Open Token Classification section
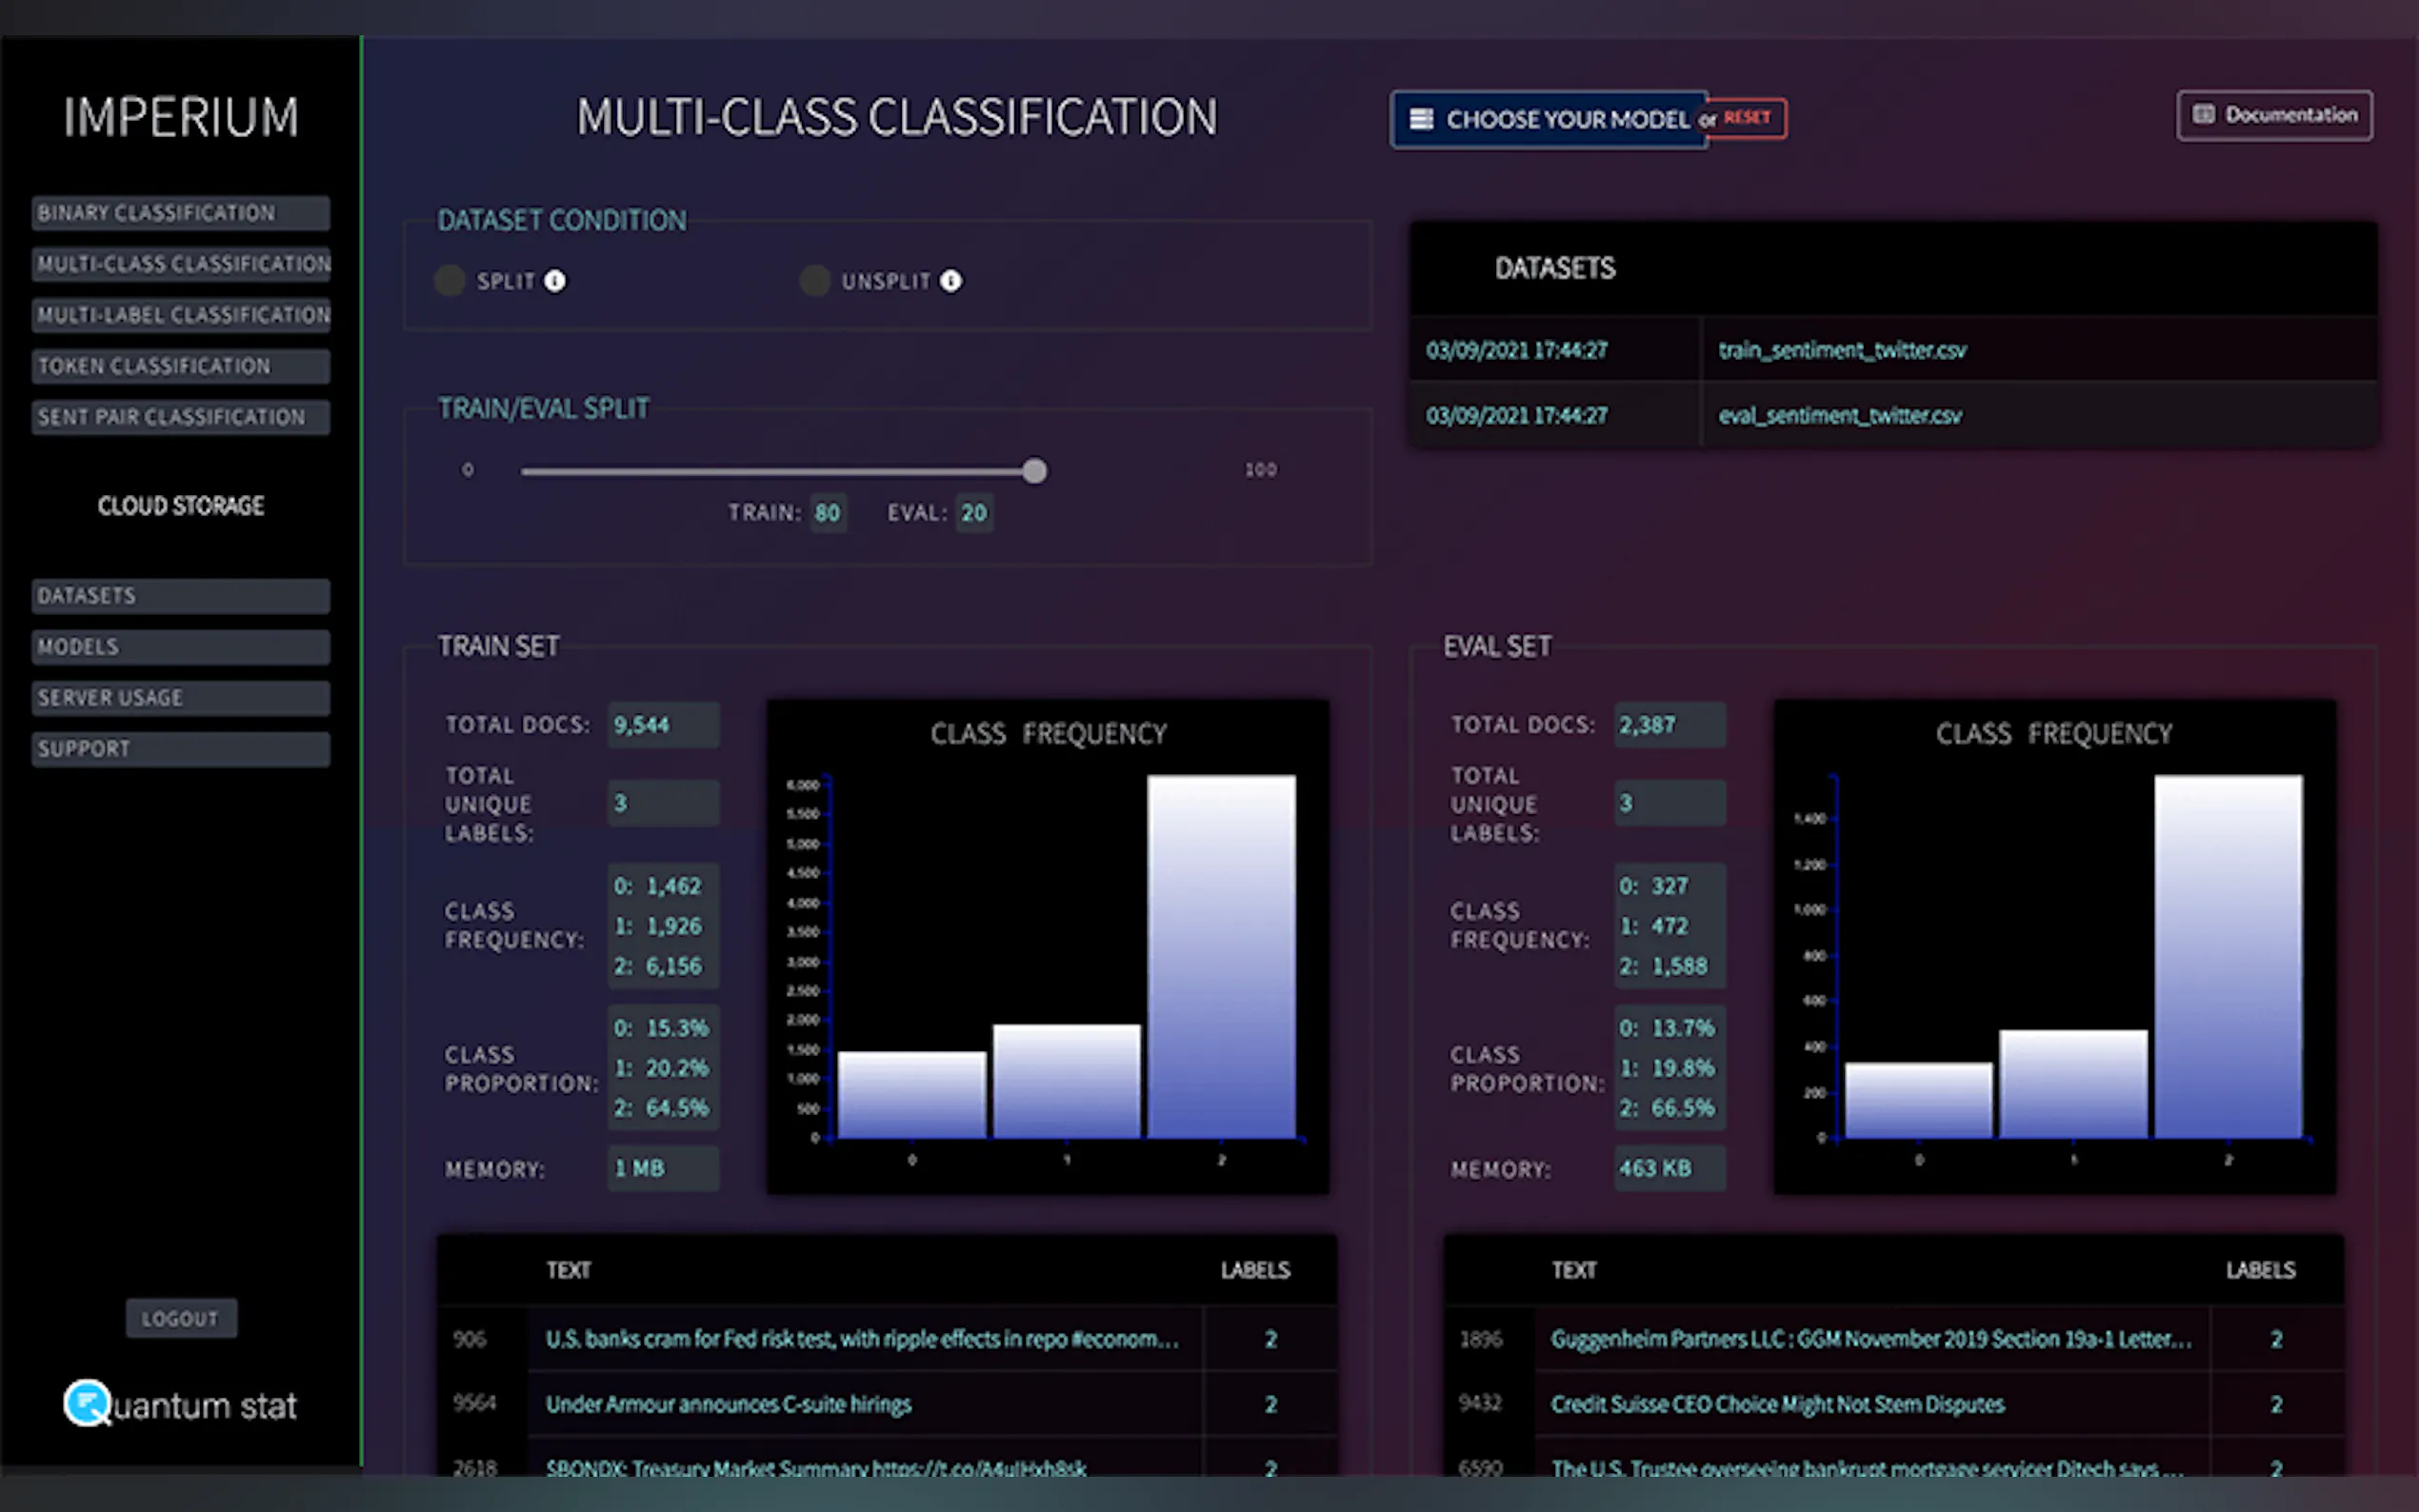Image resolution: width=2419 pixels, height=1512 pixels. coord(180,366)
